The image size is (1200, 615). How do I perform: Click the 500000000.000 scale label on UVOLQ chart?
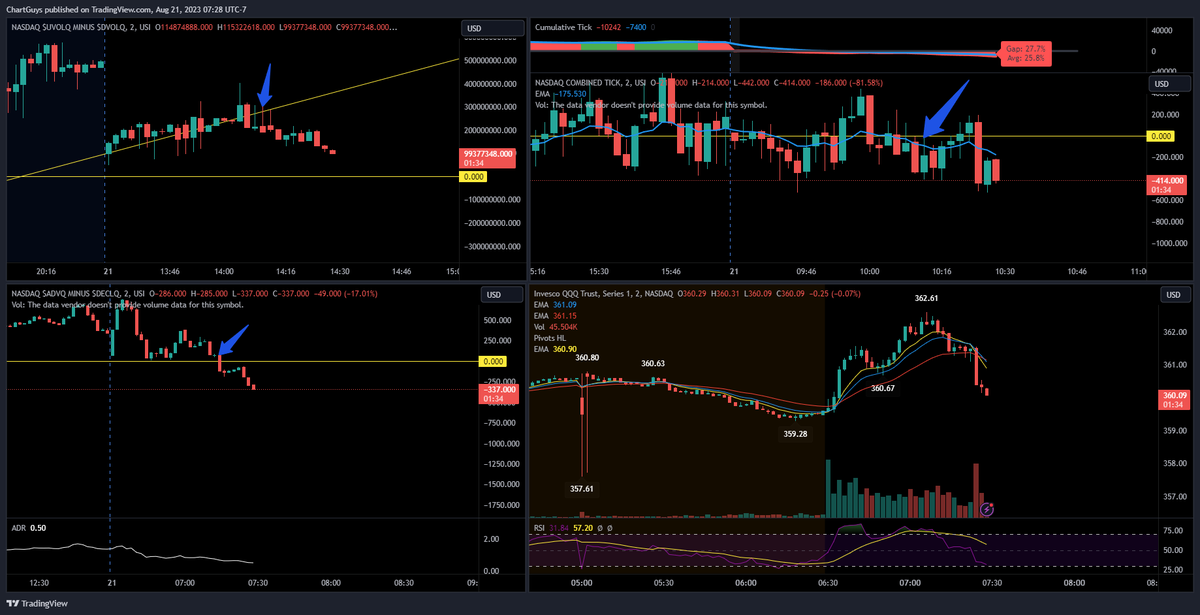492,60
